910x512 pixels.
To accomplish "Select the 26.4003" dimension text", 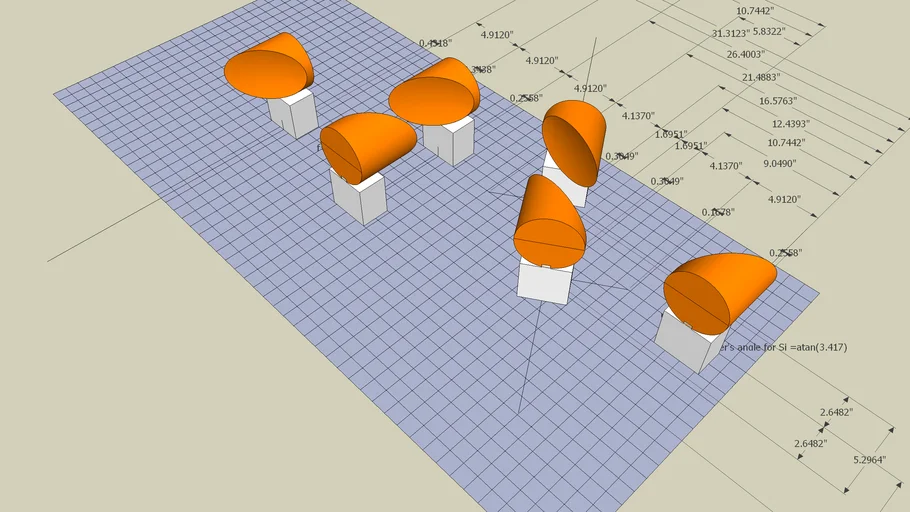I will pyautogui.click(x=745, y=54).
